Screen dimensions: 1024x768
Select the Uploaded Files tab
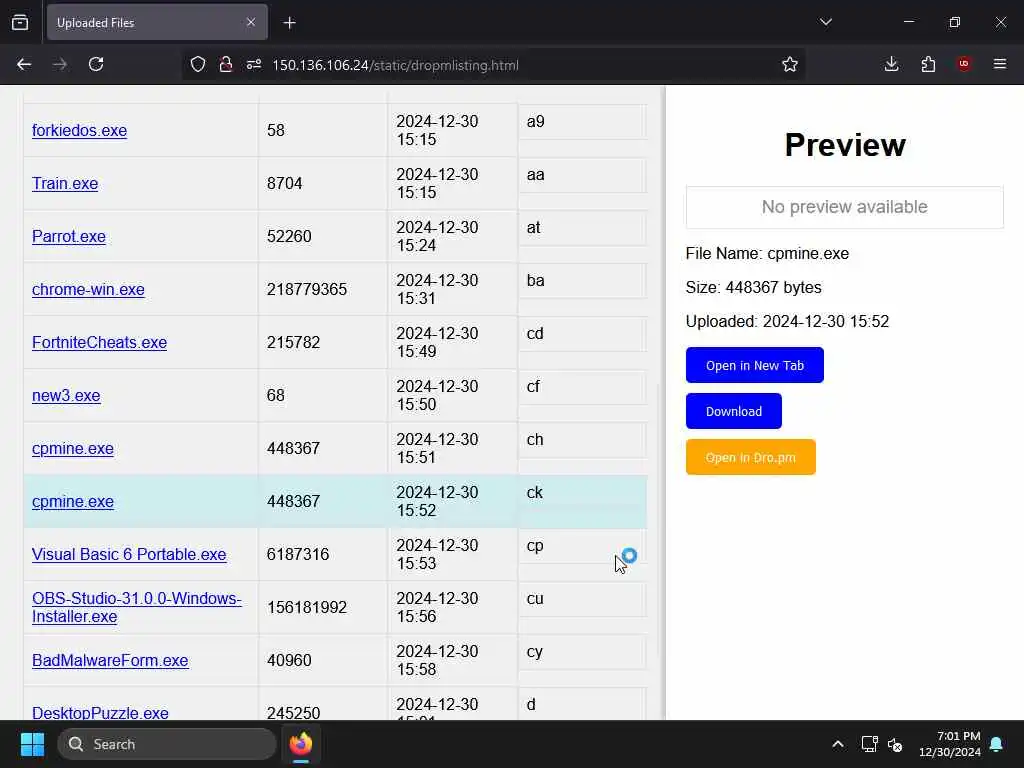click(157, 22)
